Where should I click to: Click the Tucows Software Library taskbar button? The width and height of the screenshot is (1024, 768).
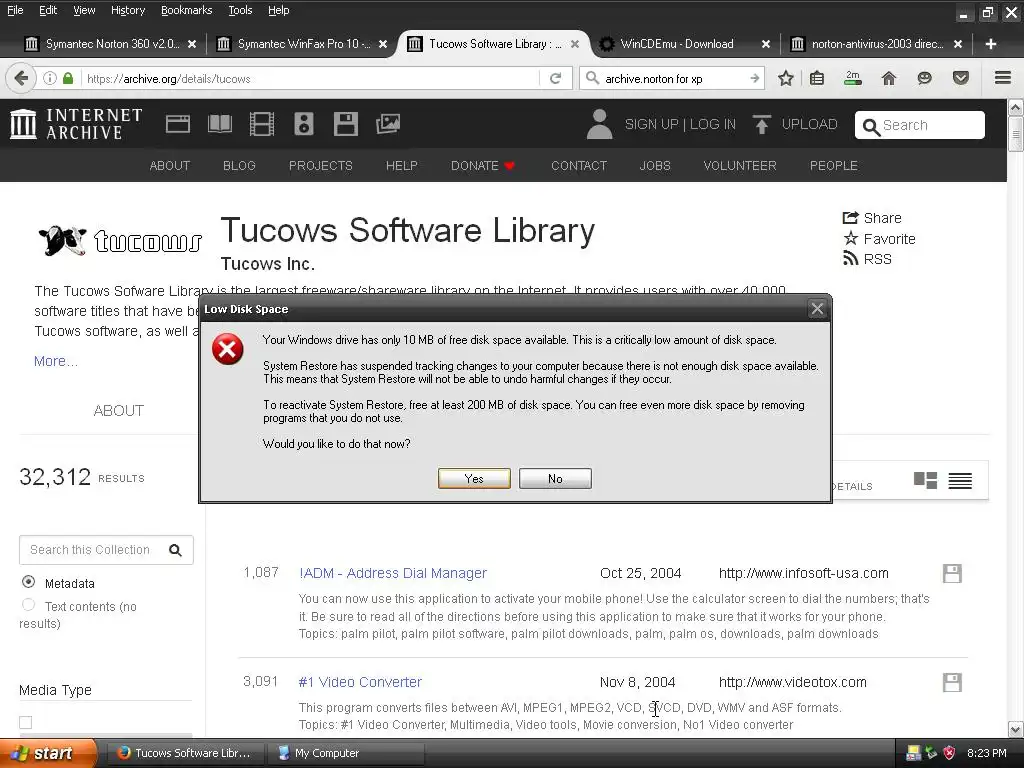185,753
